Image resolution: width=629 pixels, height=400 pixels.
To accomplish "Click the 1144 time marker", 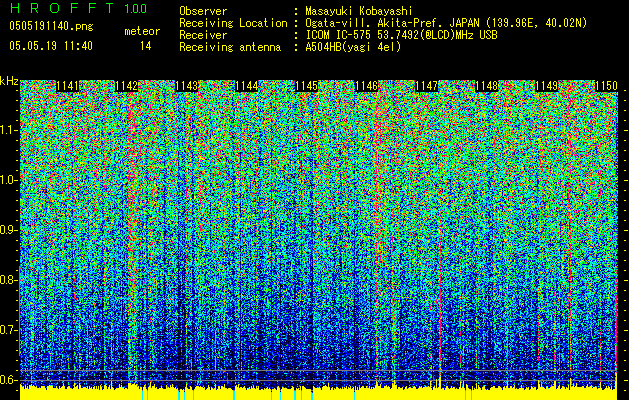I will coord(247,86).
